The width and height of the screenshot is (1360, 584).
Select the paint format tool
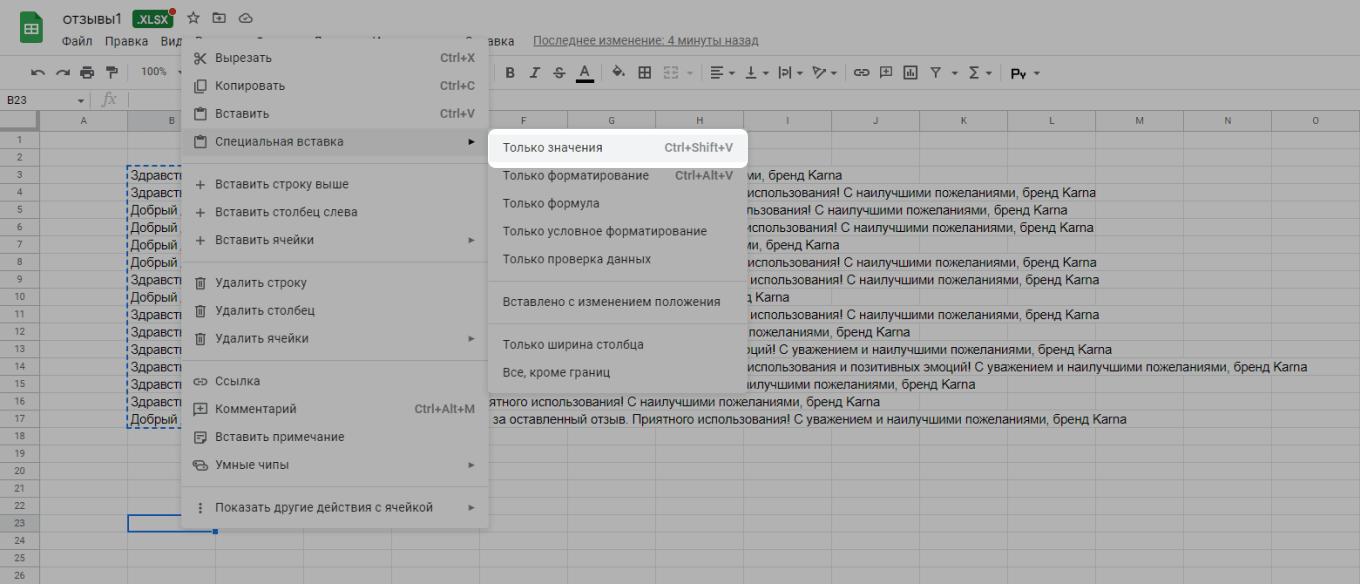click(112, 72)
